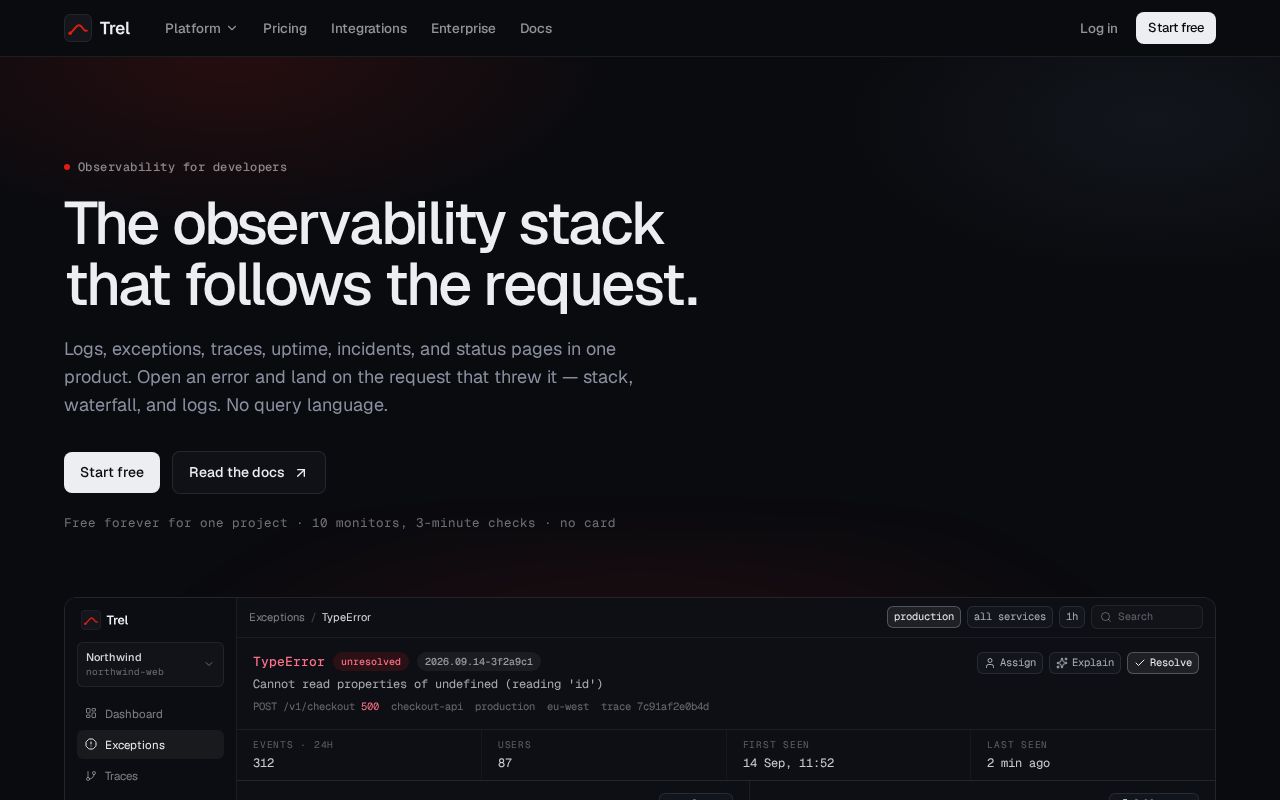The image size is (1280, 800).
Task: Click the Exceptions alert icon in the sidebar
Action: click(91, 745)
